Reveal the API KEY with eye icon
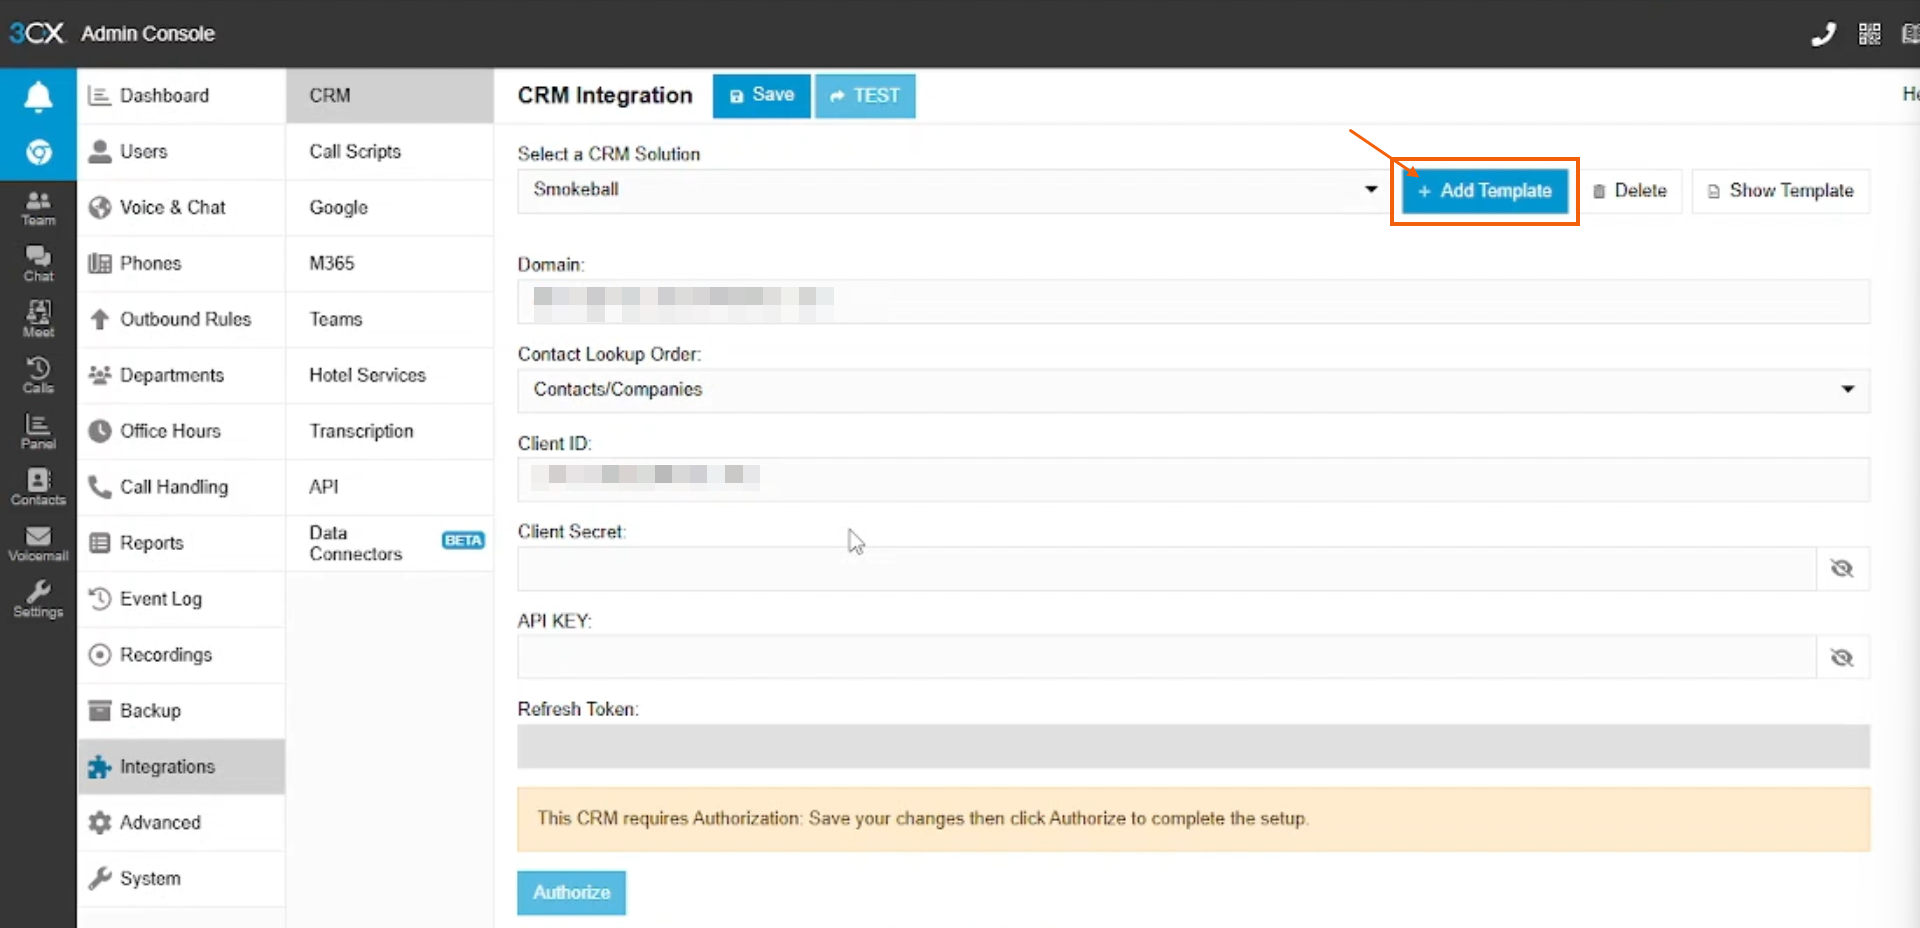 click(1842, 658)
